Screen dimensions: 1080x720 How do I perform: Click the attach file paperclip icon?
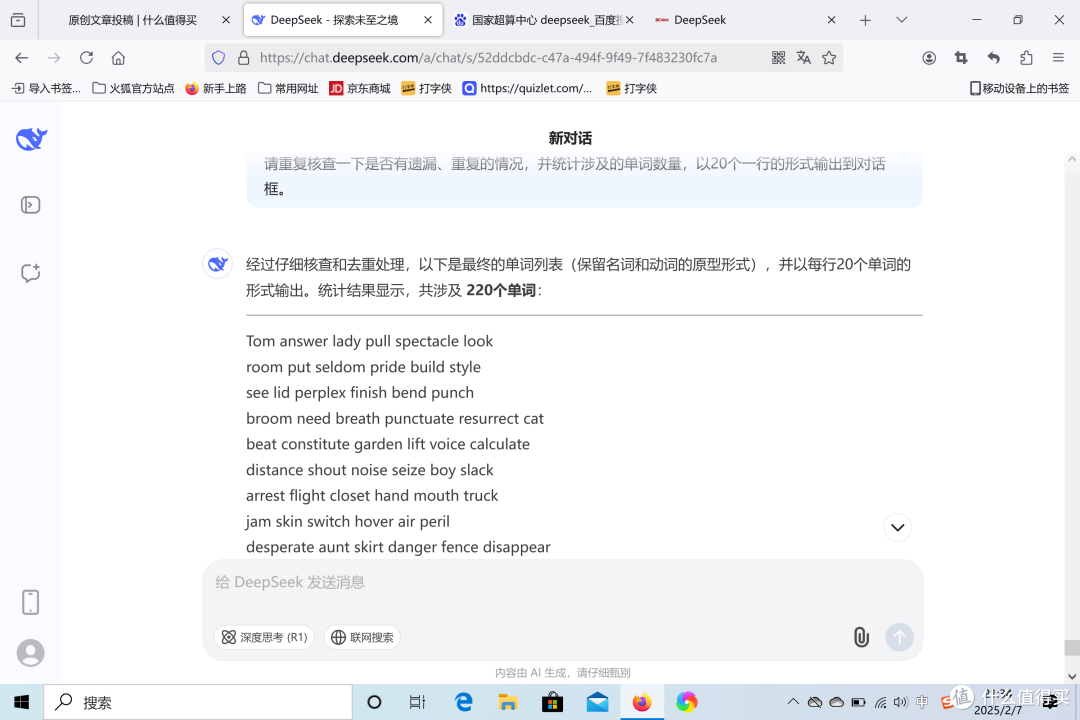coord(861,637)
